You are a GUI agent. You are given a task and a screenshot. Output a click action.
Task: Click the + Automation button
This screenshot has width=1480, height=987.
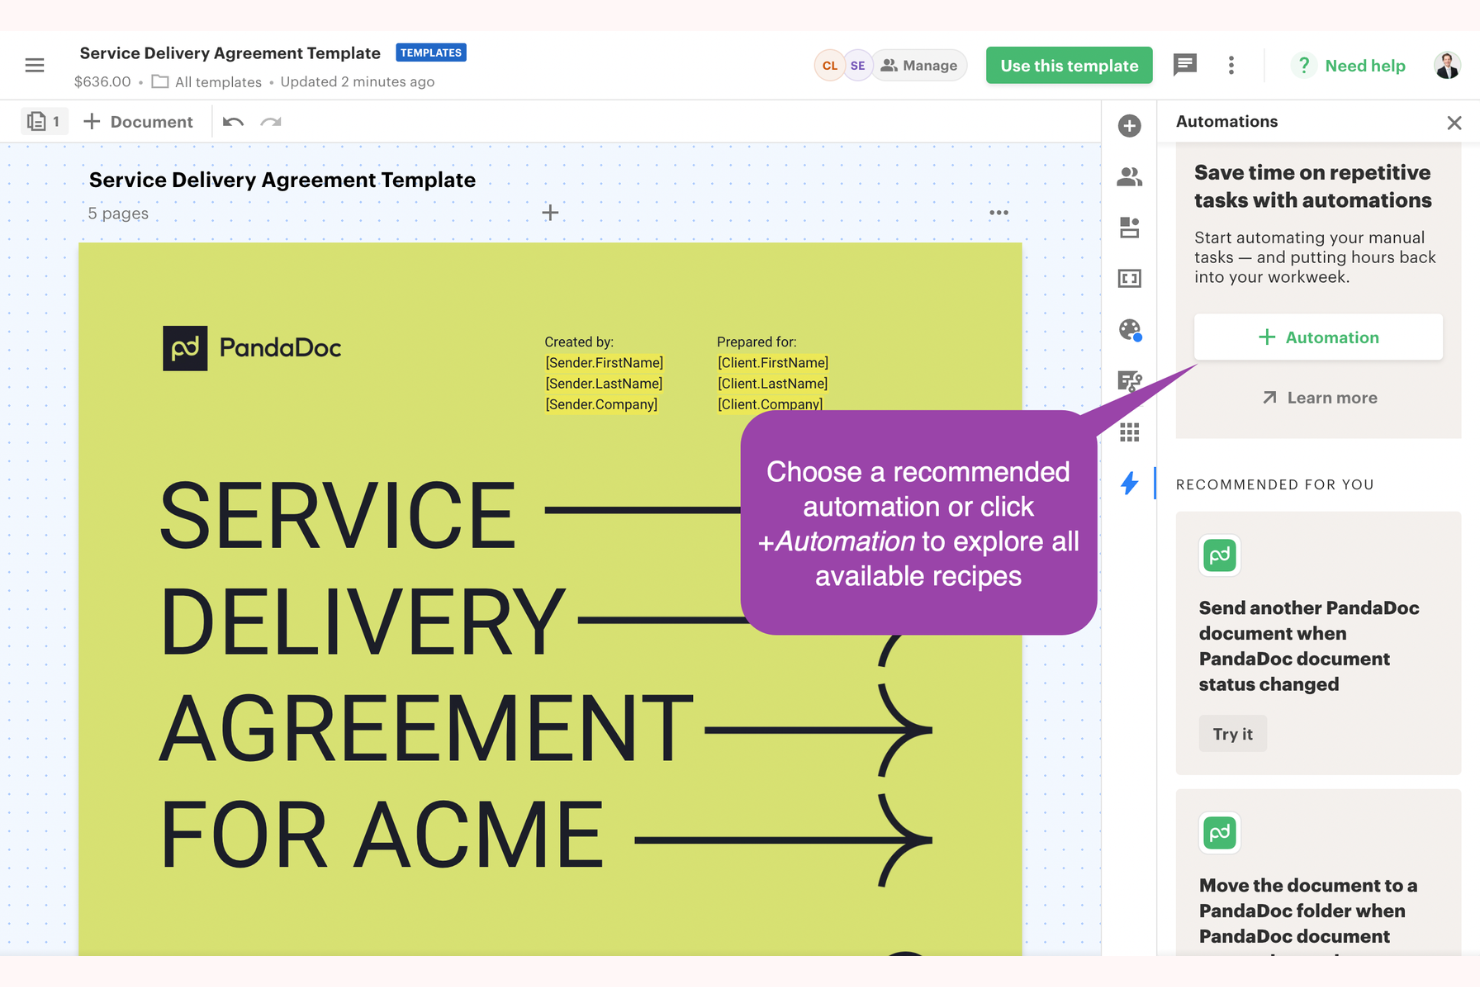(1318, 337)
